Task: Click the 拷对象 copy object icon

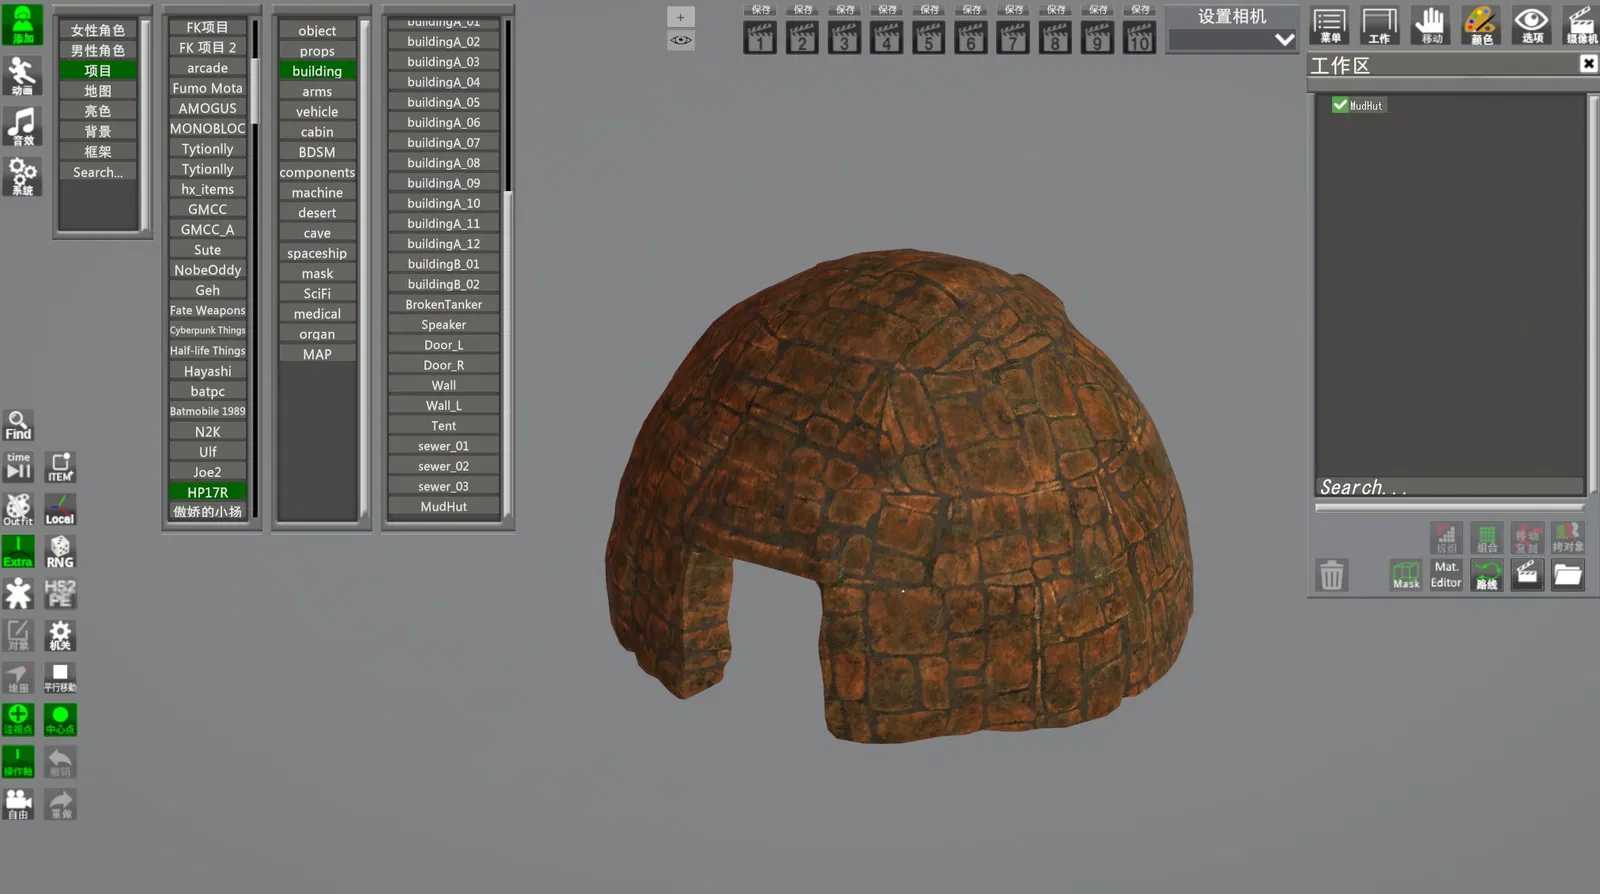Action: [1568, 537]
